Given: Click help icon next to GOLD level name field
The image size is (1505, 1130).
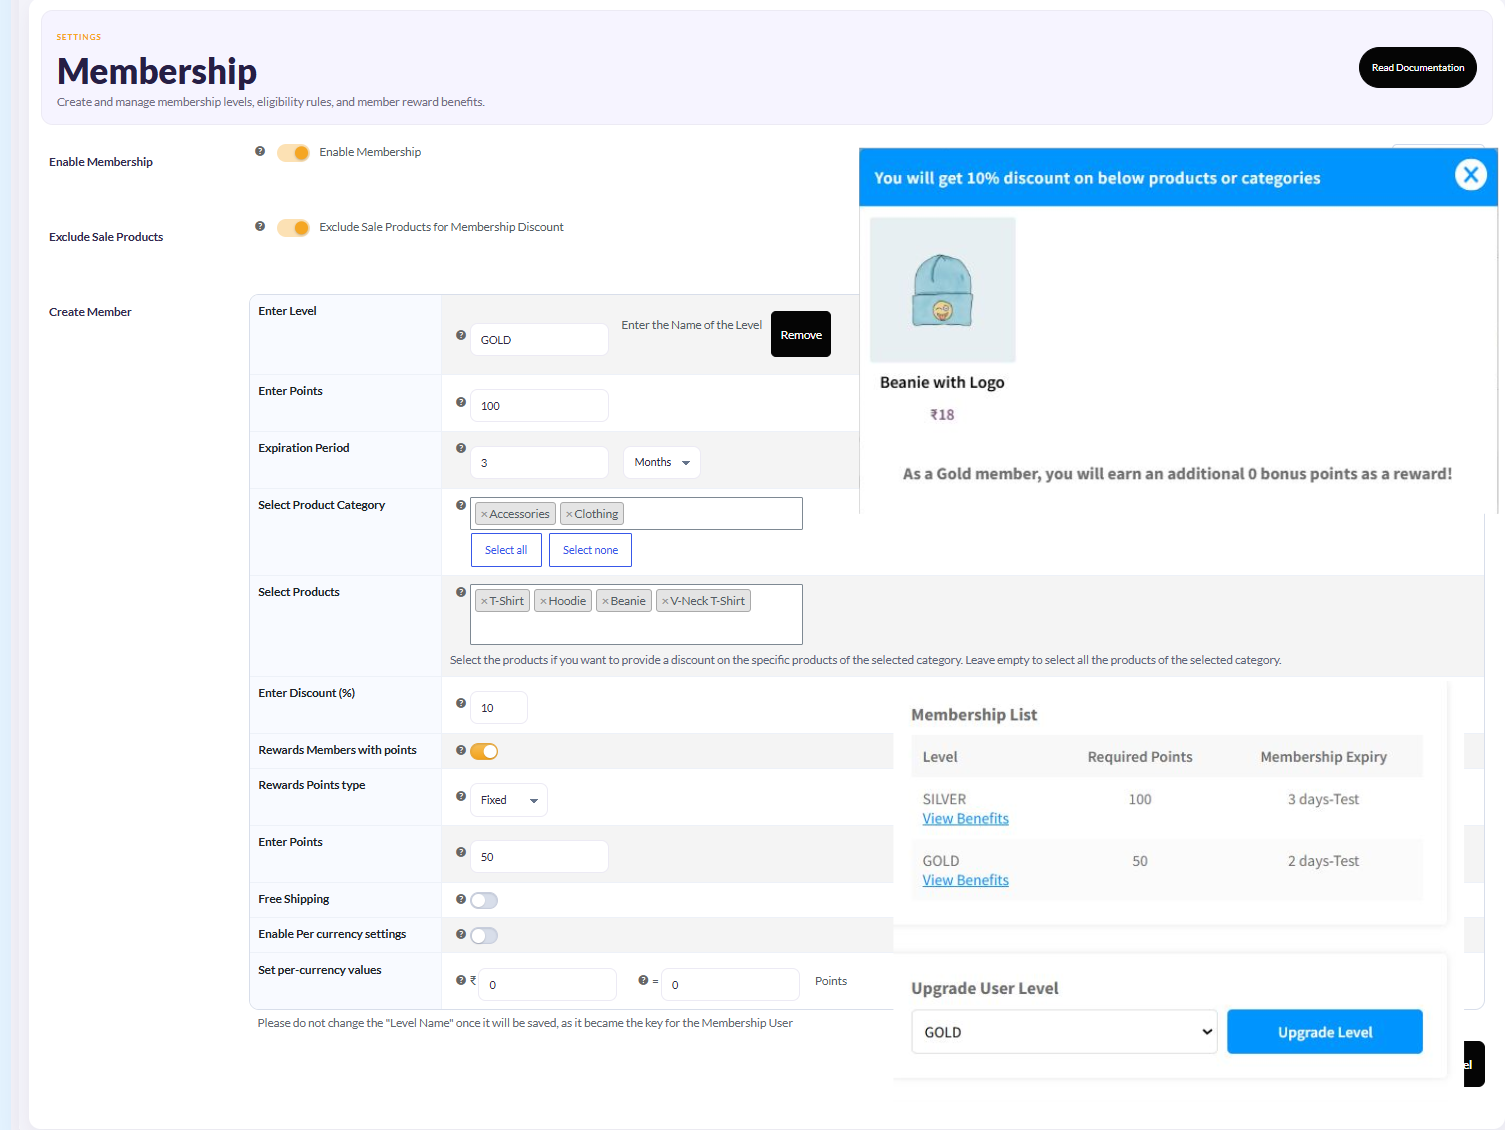Looking at the screenshot, I should coord(461,335).
